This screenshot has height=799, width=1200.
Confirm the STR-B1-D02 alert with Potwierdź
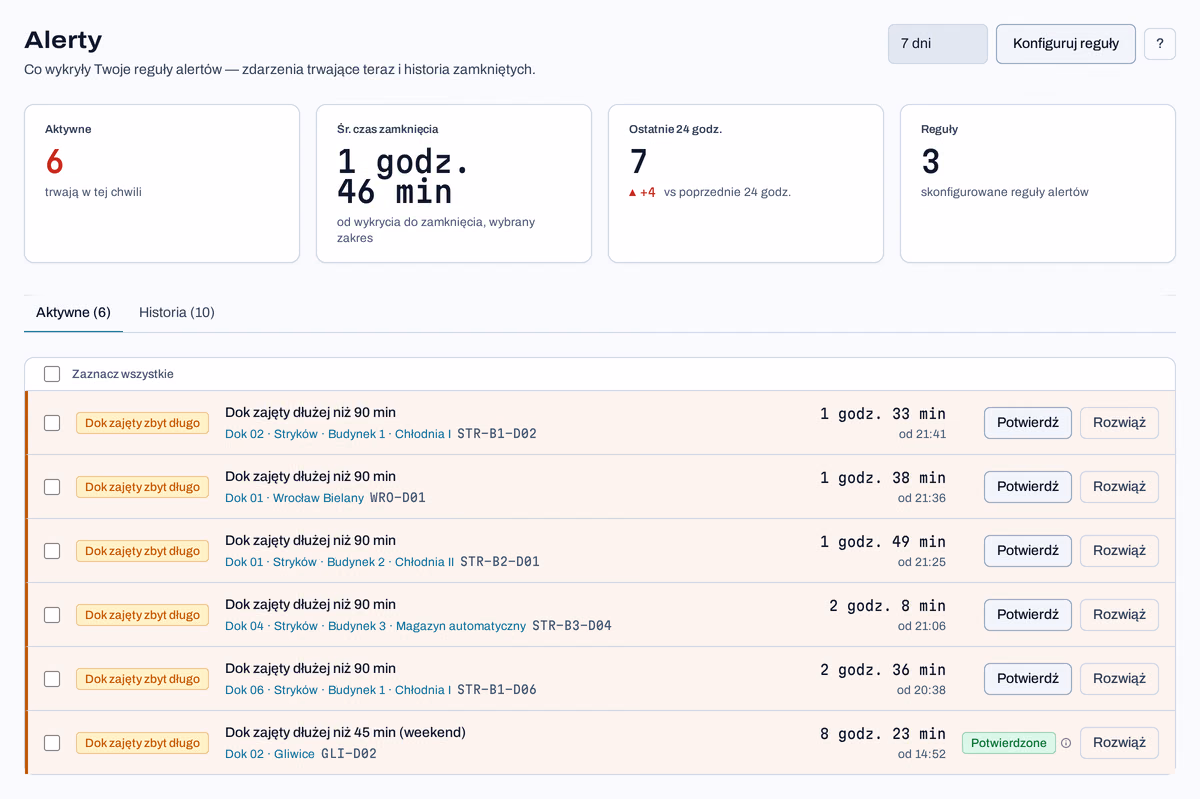tap(1028, 423)
